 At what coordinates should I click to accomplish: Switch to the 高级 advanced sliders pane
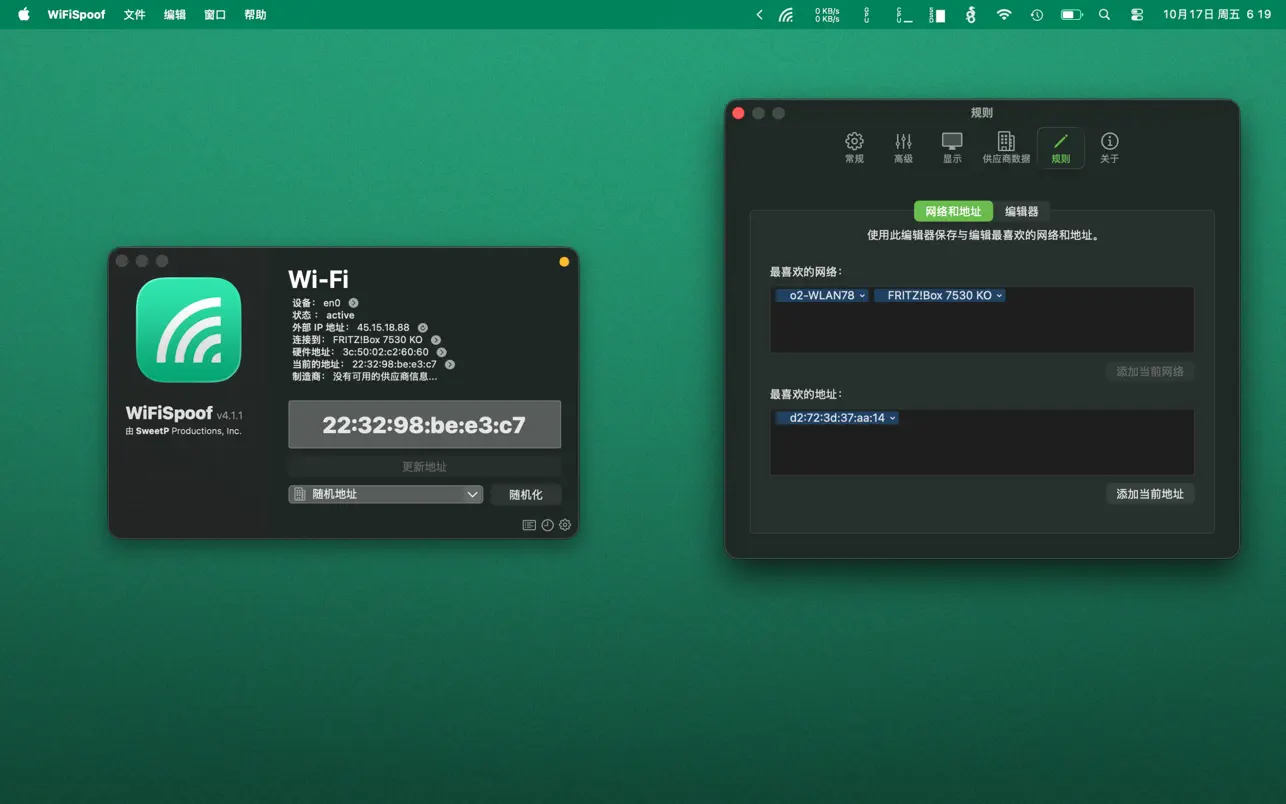click(903, 148)
